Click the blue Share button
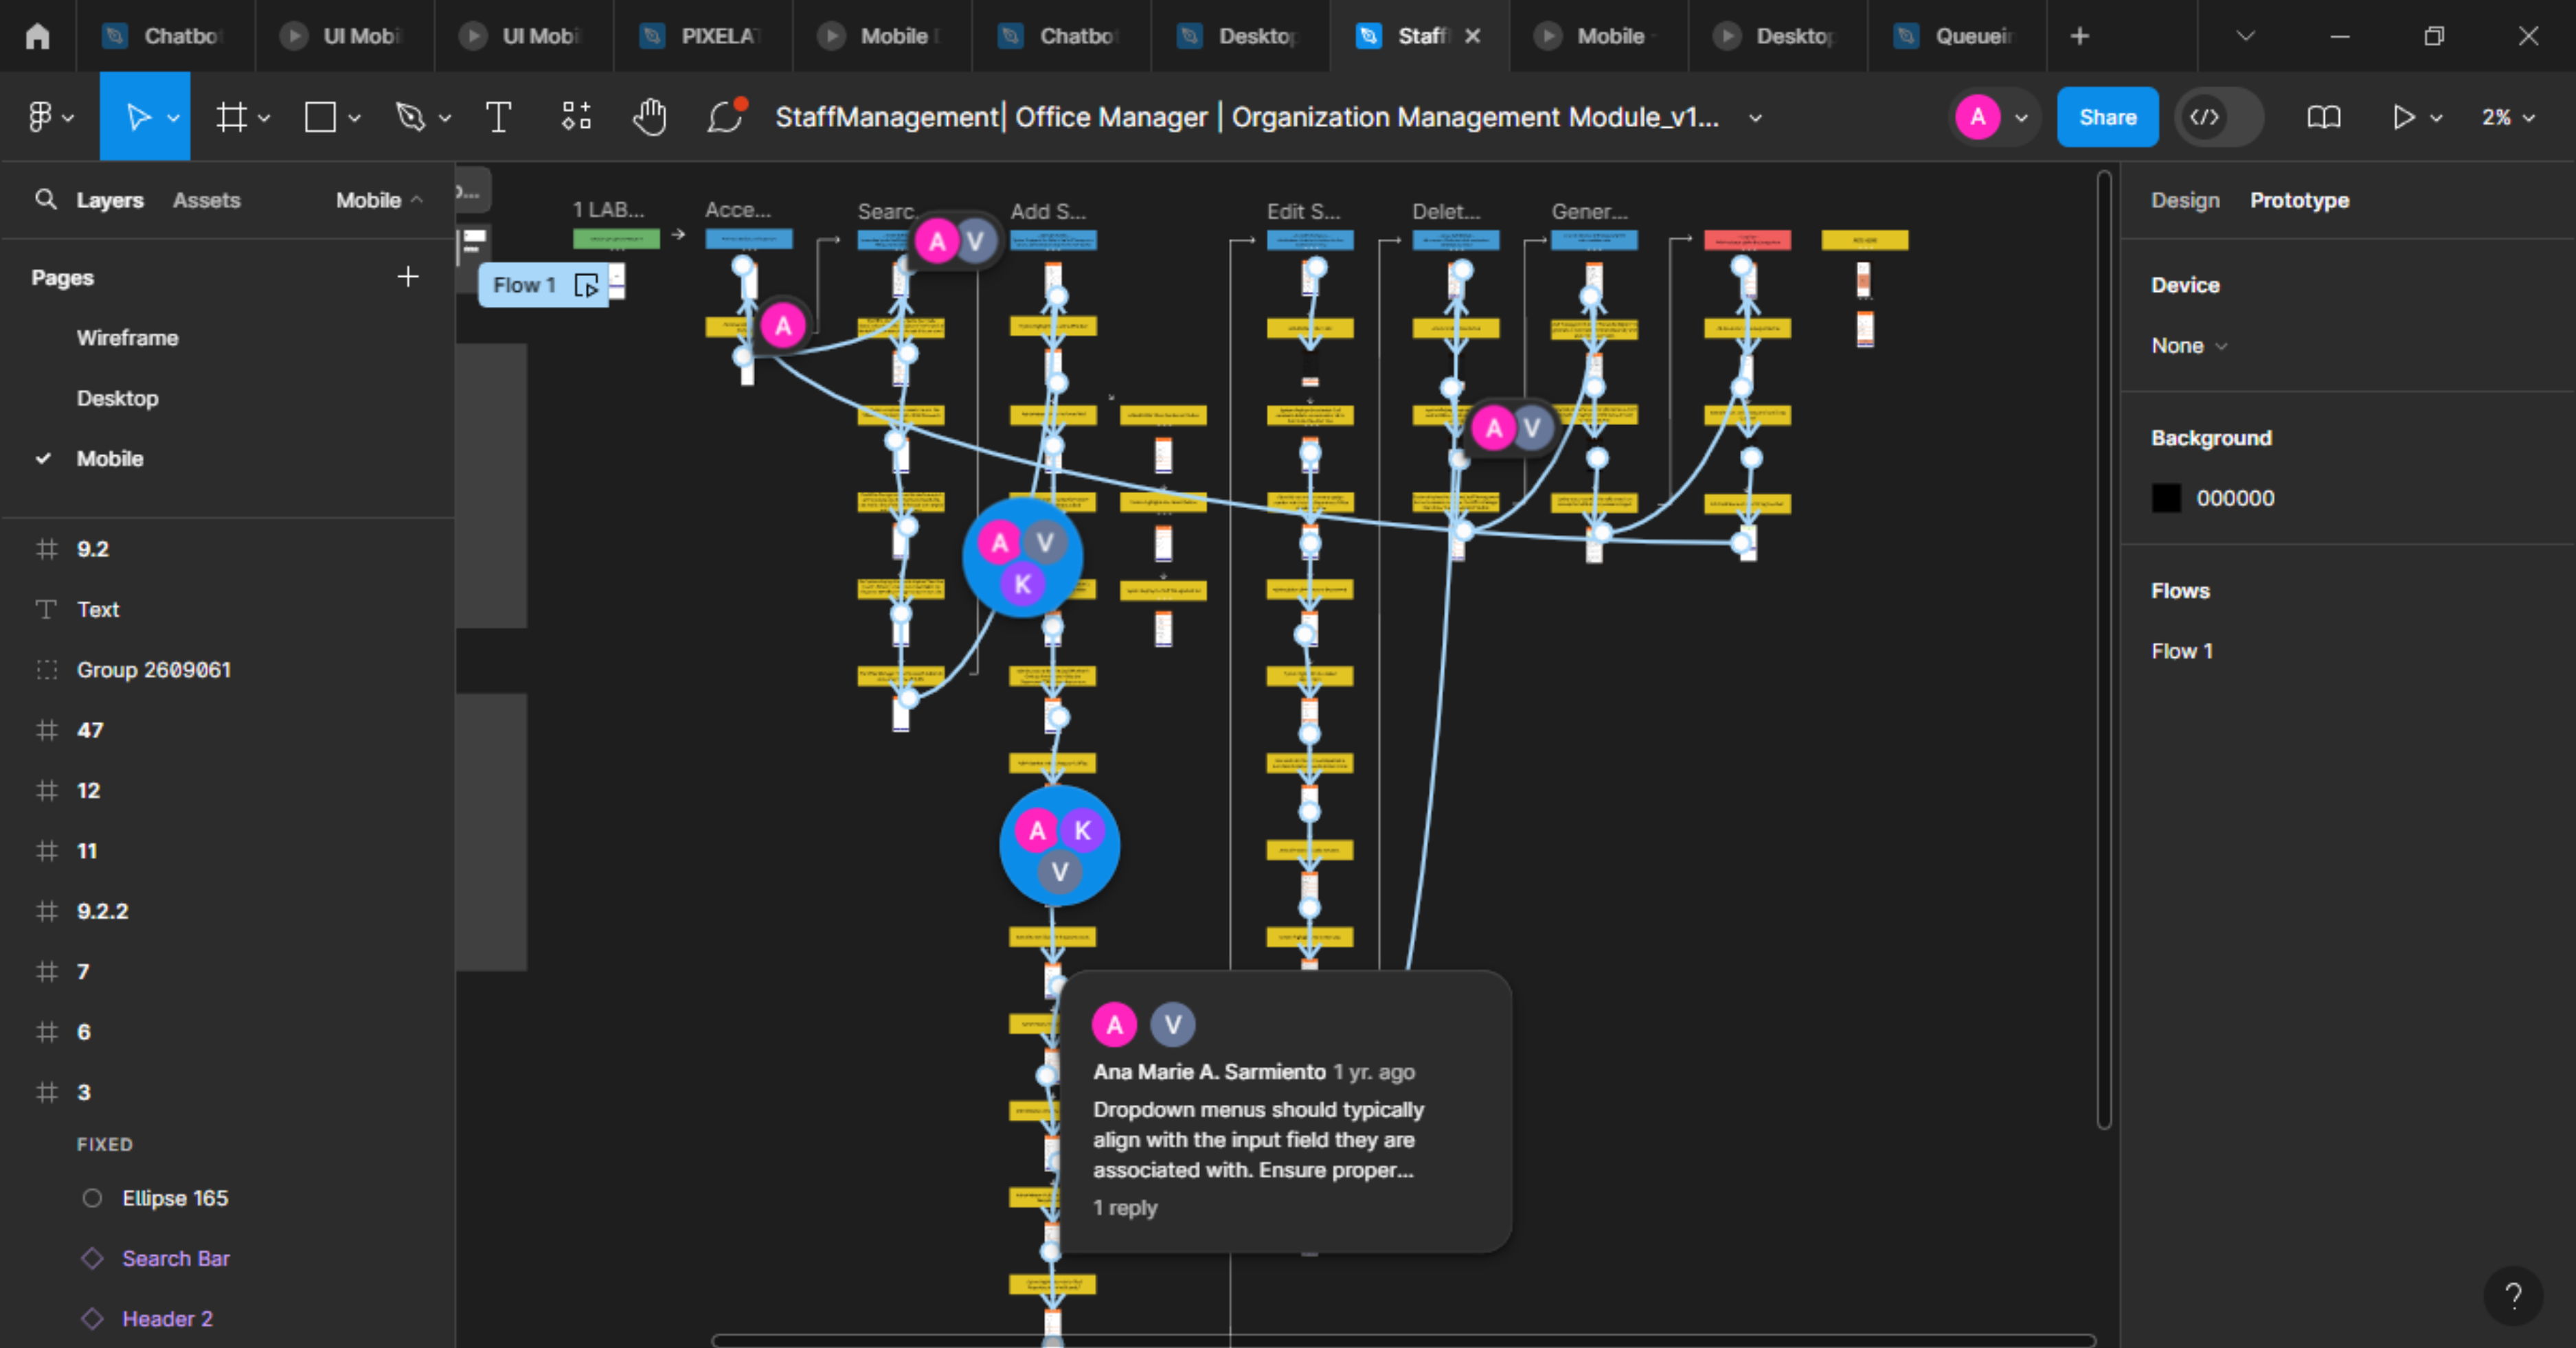Image resolution: width=2576 pixels, height=1348 pixels. tap(2107, 117)
